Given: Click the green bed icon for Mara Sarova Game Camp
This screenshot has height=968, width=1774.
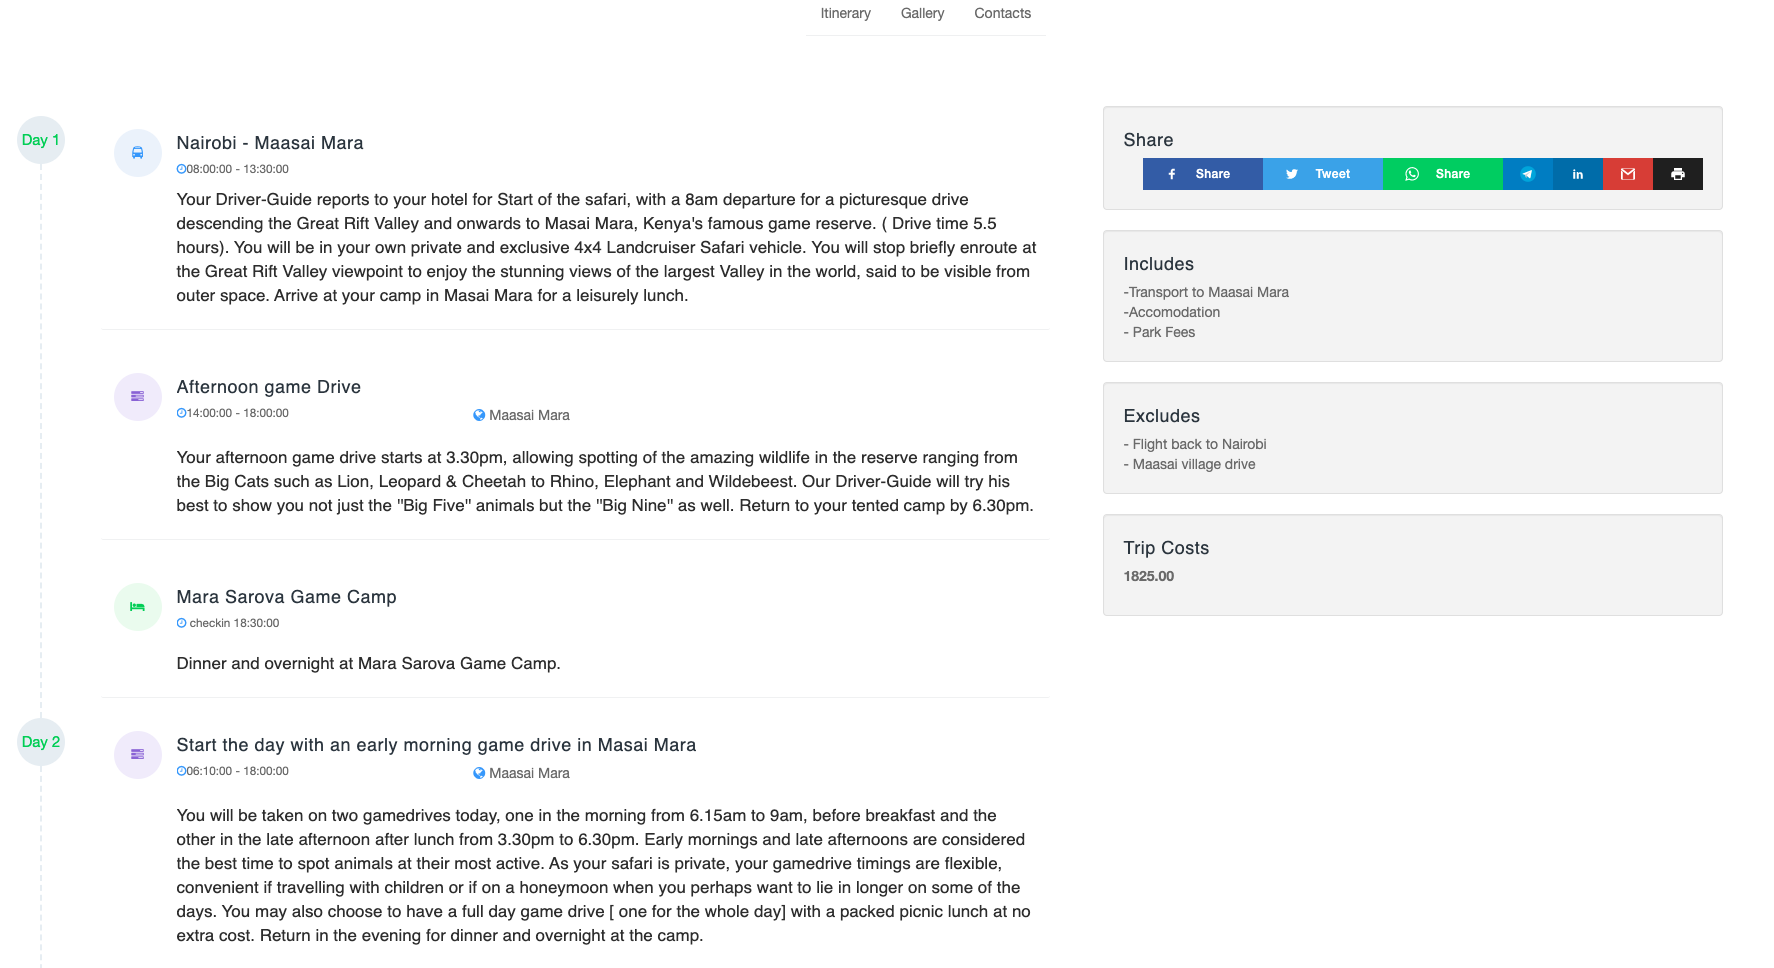Looking at the screenshot, I should click(137, 606).
